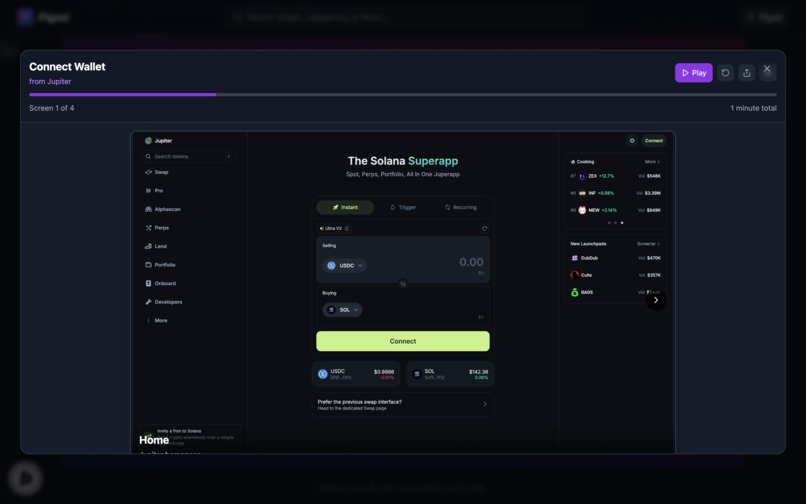The width and height of the screenshot is (806, 504).
Task: Open Swap from the sidebar
Action: (157, 172)
